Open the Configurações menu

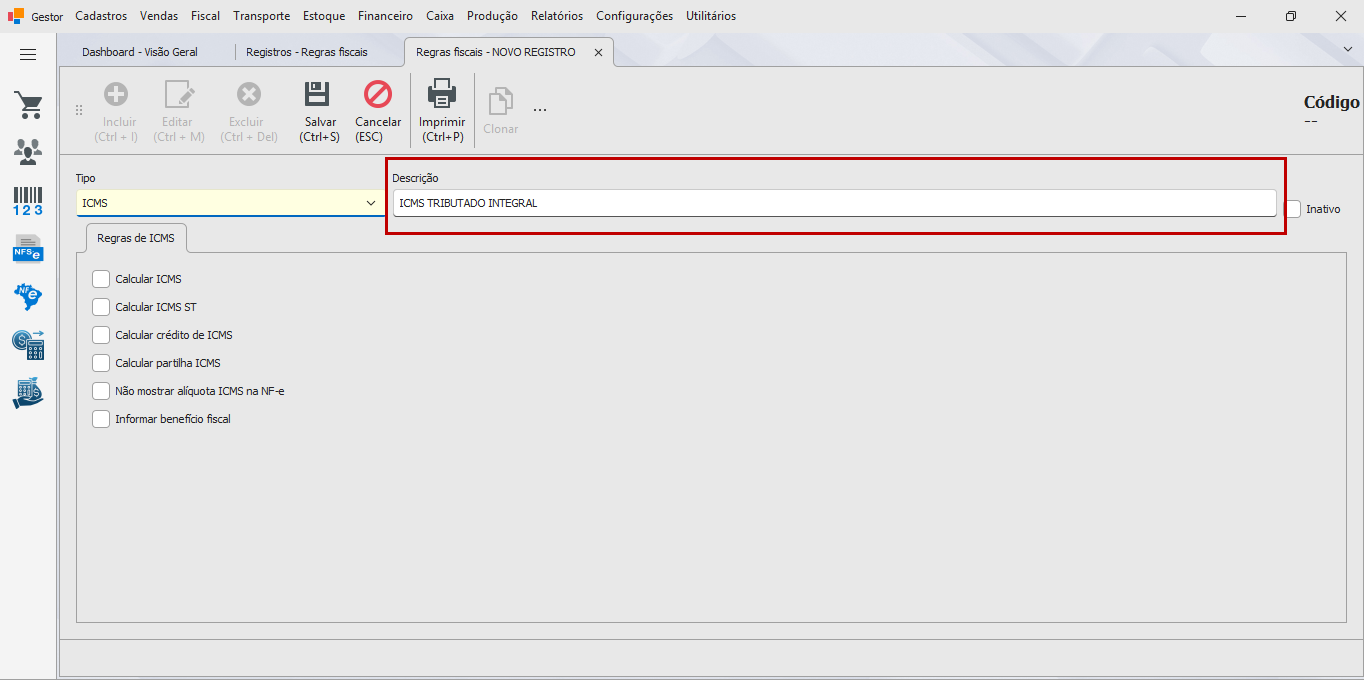point(634,16)
